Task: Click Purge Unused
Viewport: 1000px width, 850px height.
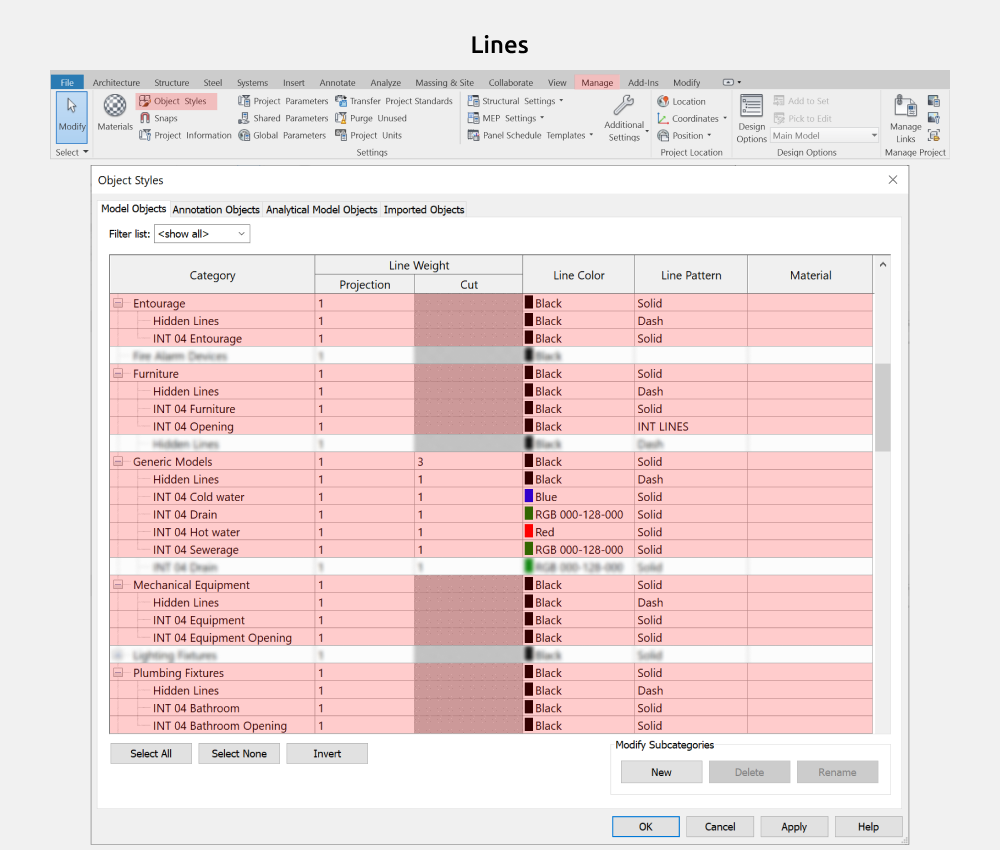Action: point(371,118)
